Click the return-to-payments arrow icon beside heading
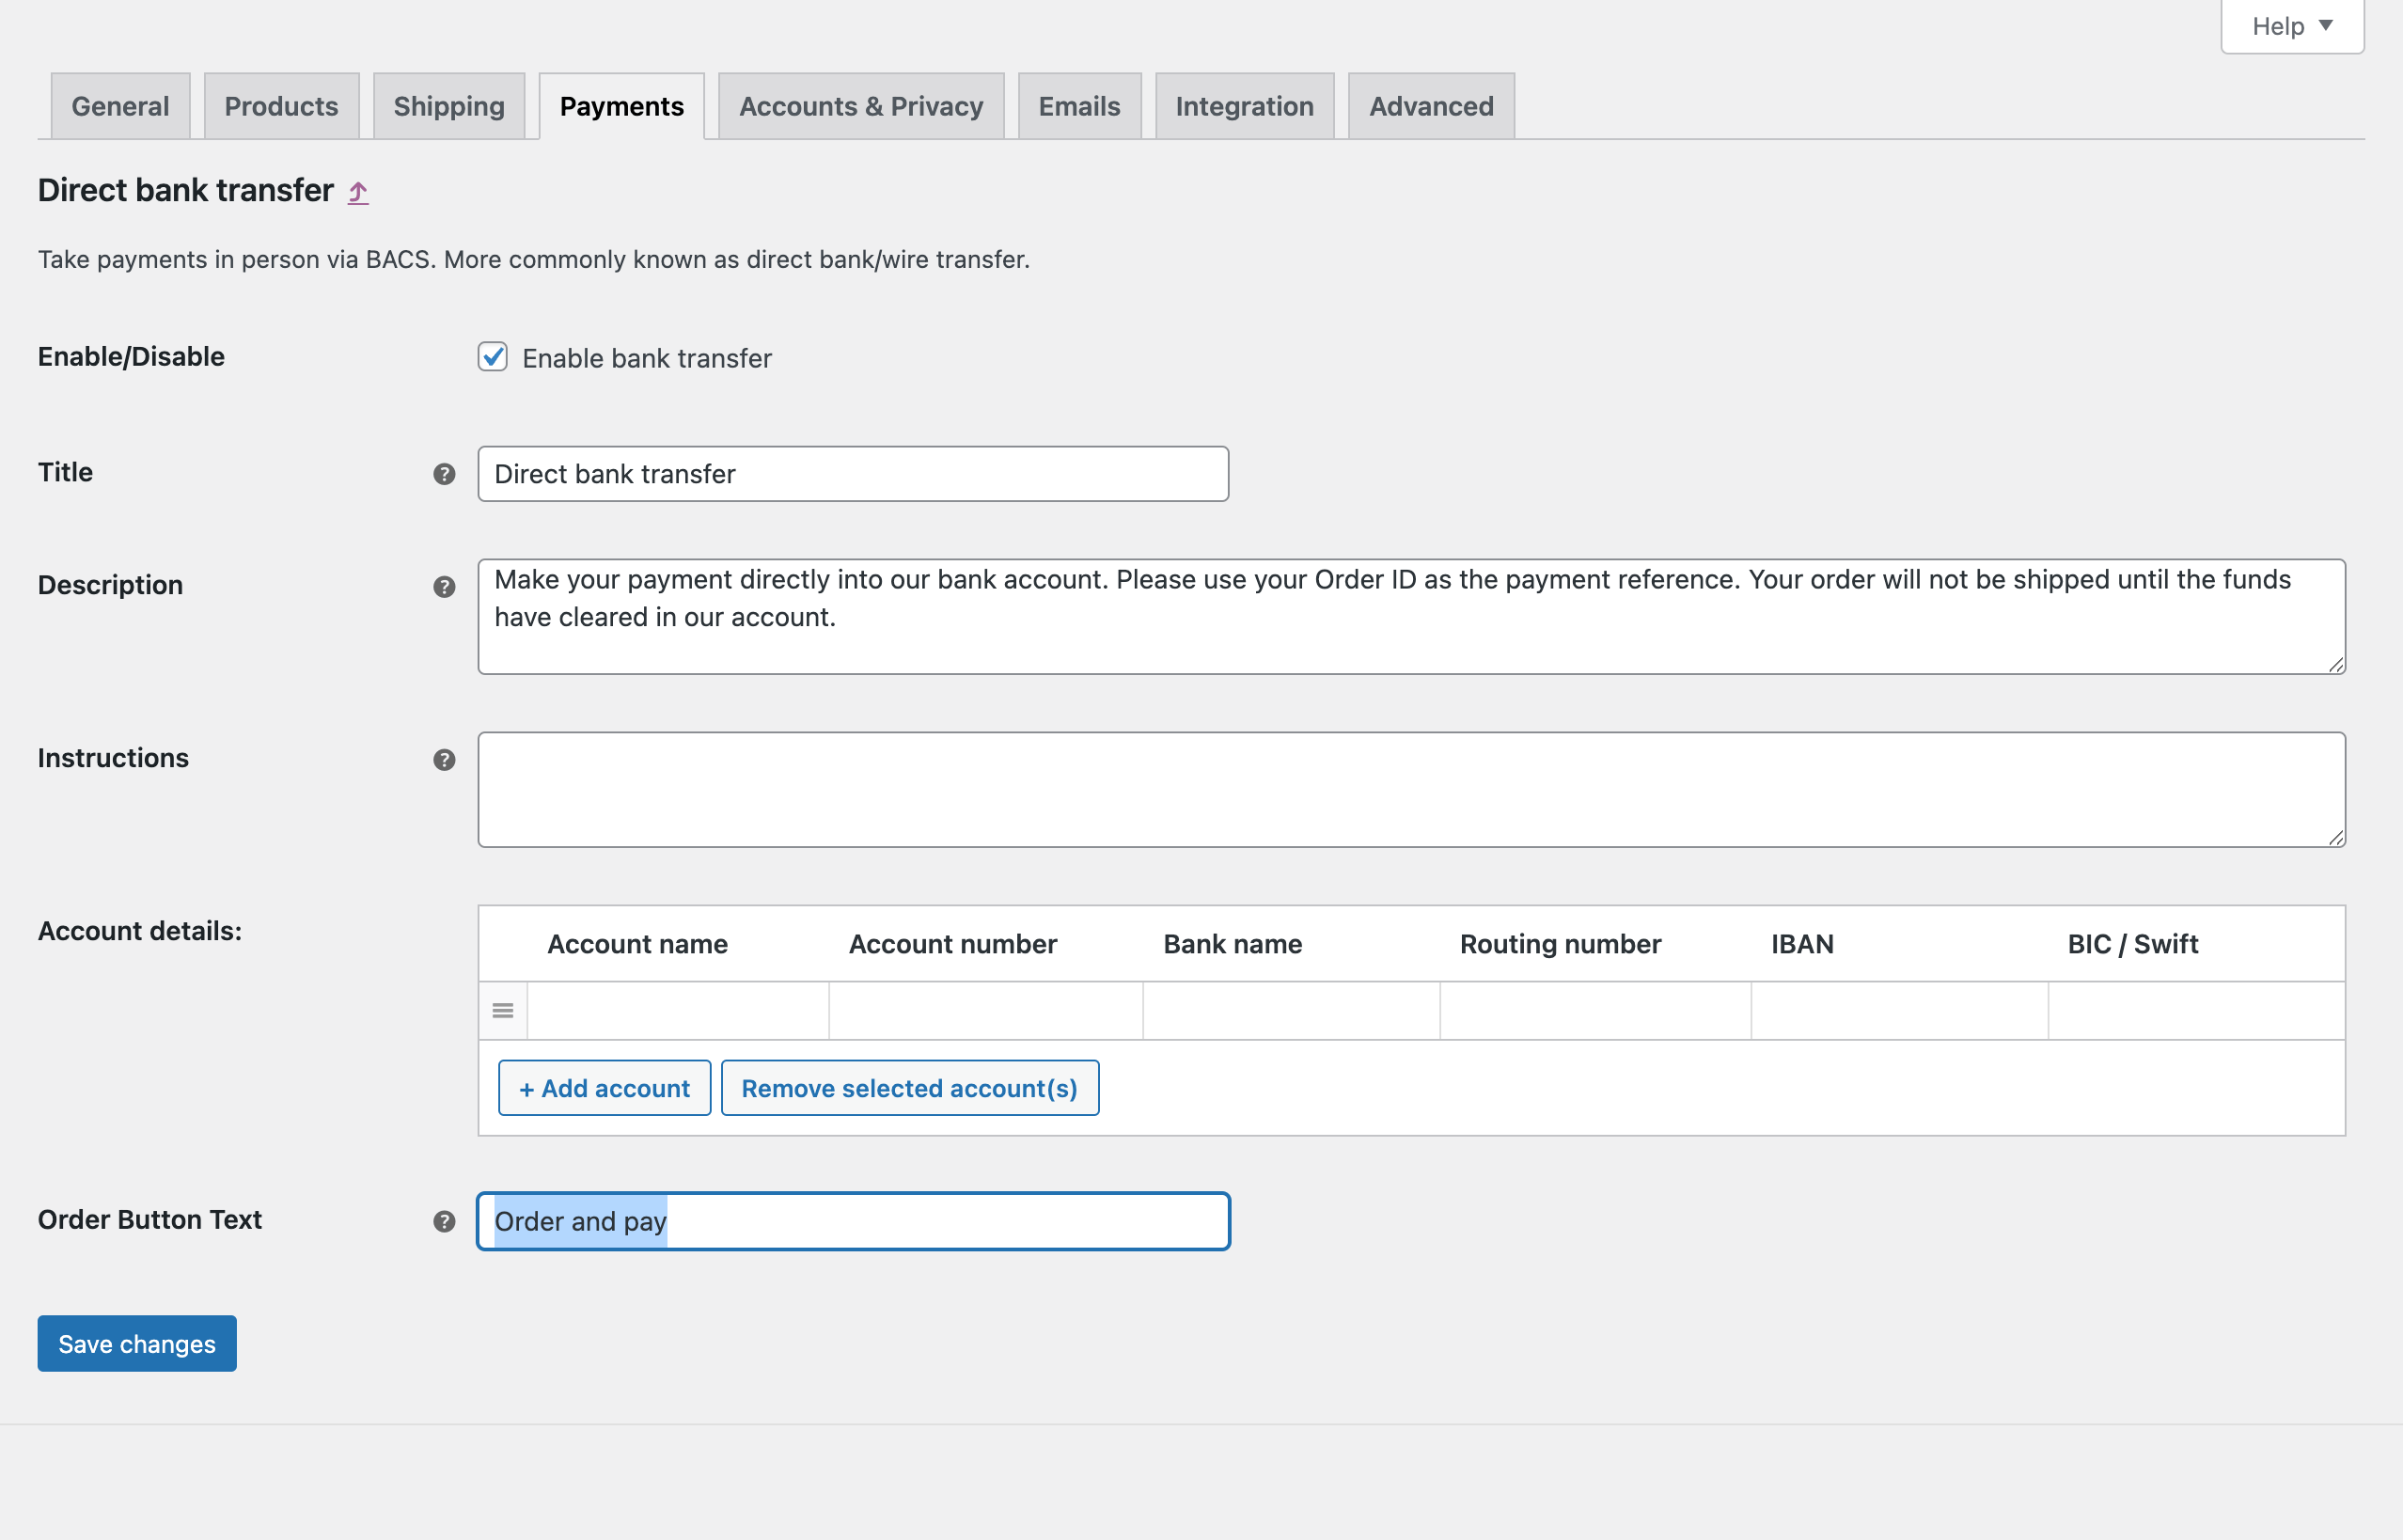 (358, 192)
